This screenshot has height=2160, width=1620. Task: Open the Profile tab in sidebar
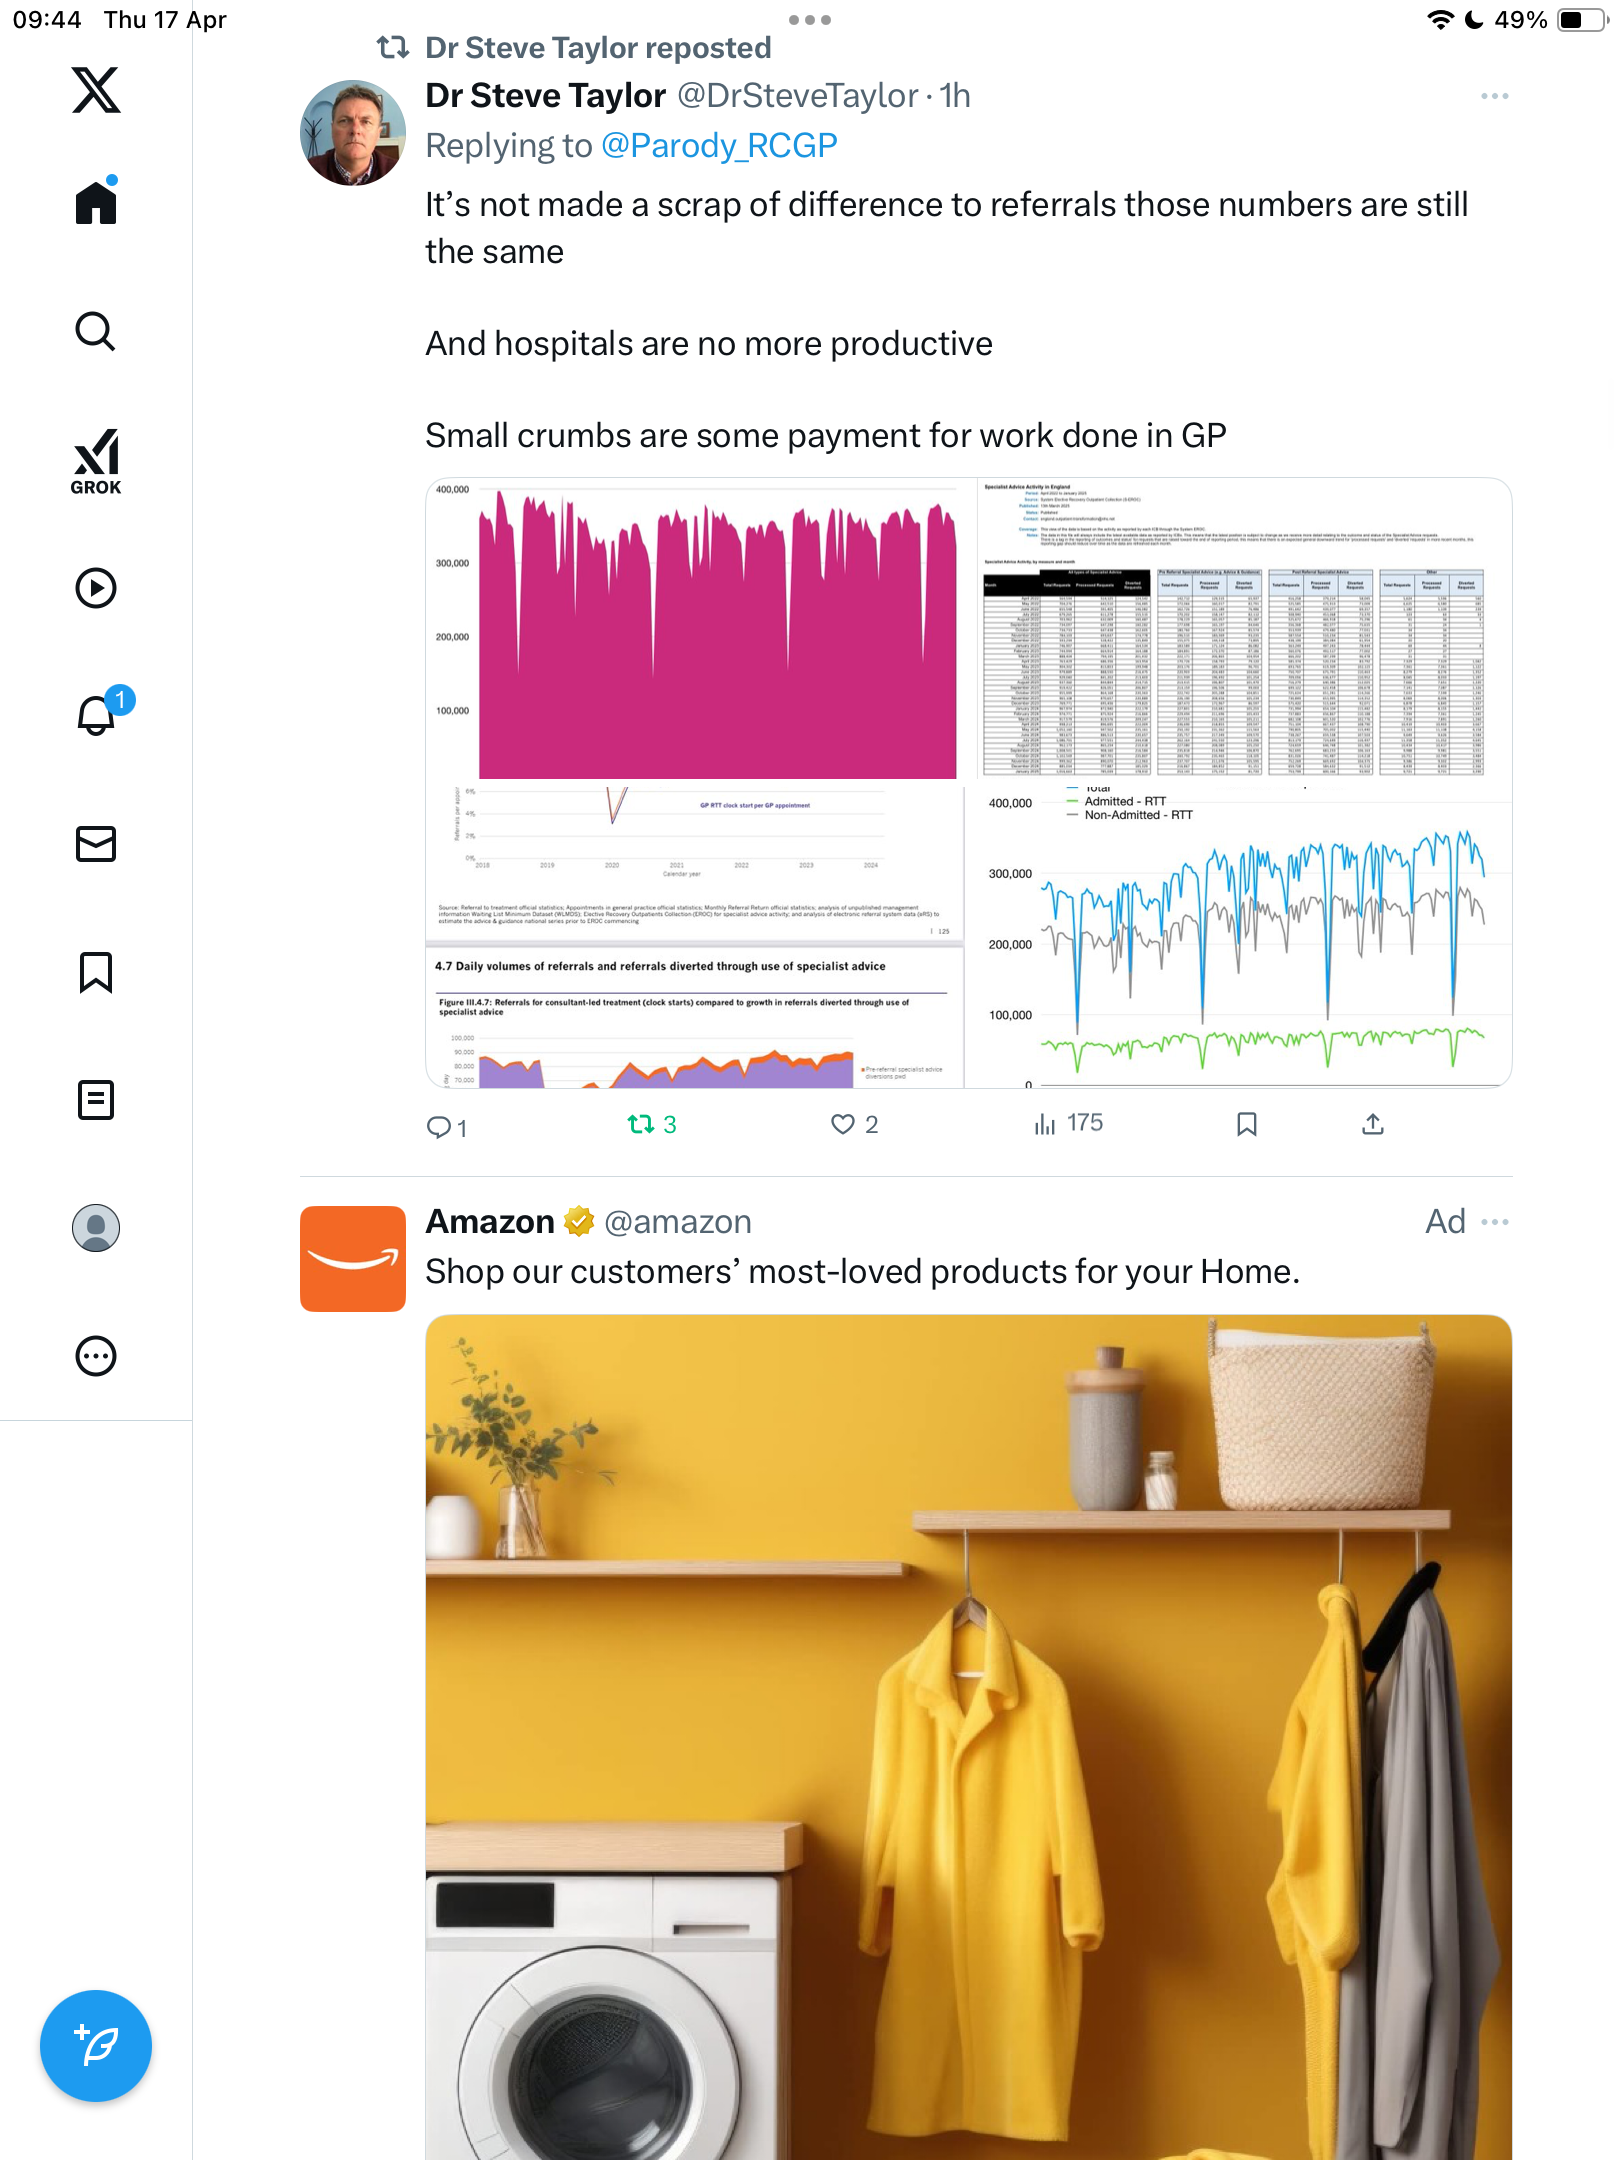click(96, 1228)
